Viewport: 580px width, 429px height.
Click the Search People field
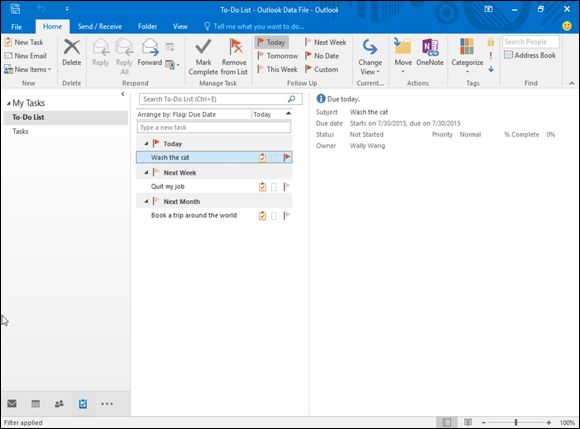click(530, 42)
